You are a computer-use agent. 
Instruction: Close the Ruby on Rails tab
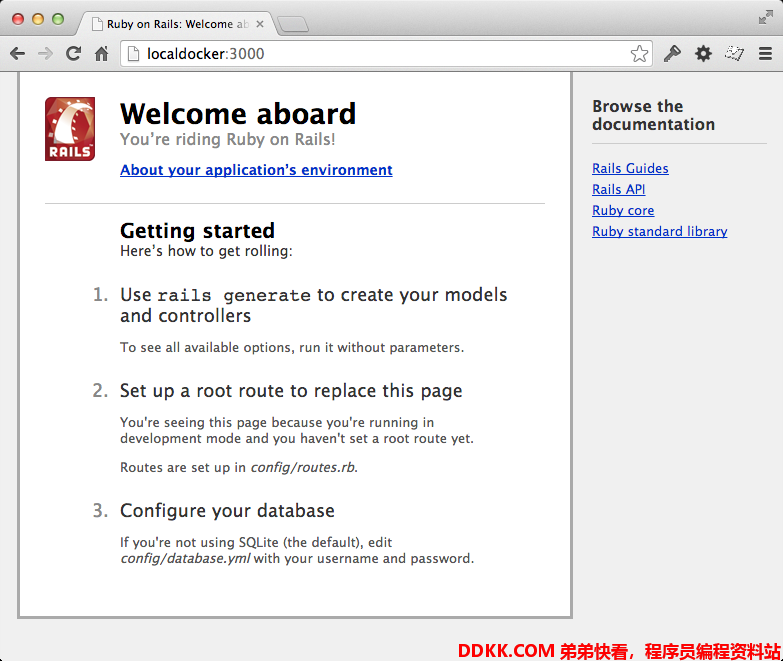260,24
